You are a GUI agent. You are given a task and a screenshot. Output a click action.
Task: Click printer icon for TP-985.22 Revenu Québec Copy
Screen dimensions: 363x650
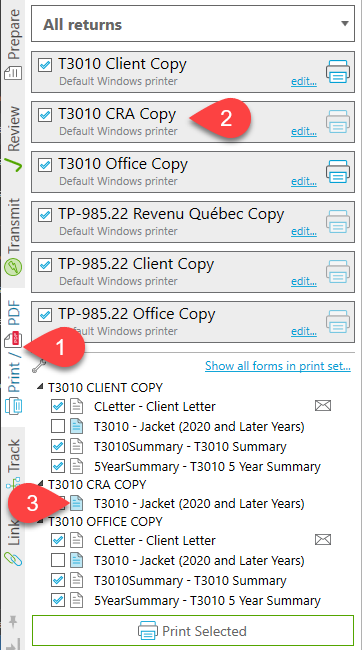[338, 222]
